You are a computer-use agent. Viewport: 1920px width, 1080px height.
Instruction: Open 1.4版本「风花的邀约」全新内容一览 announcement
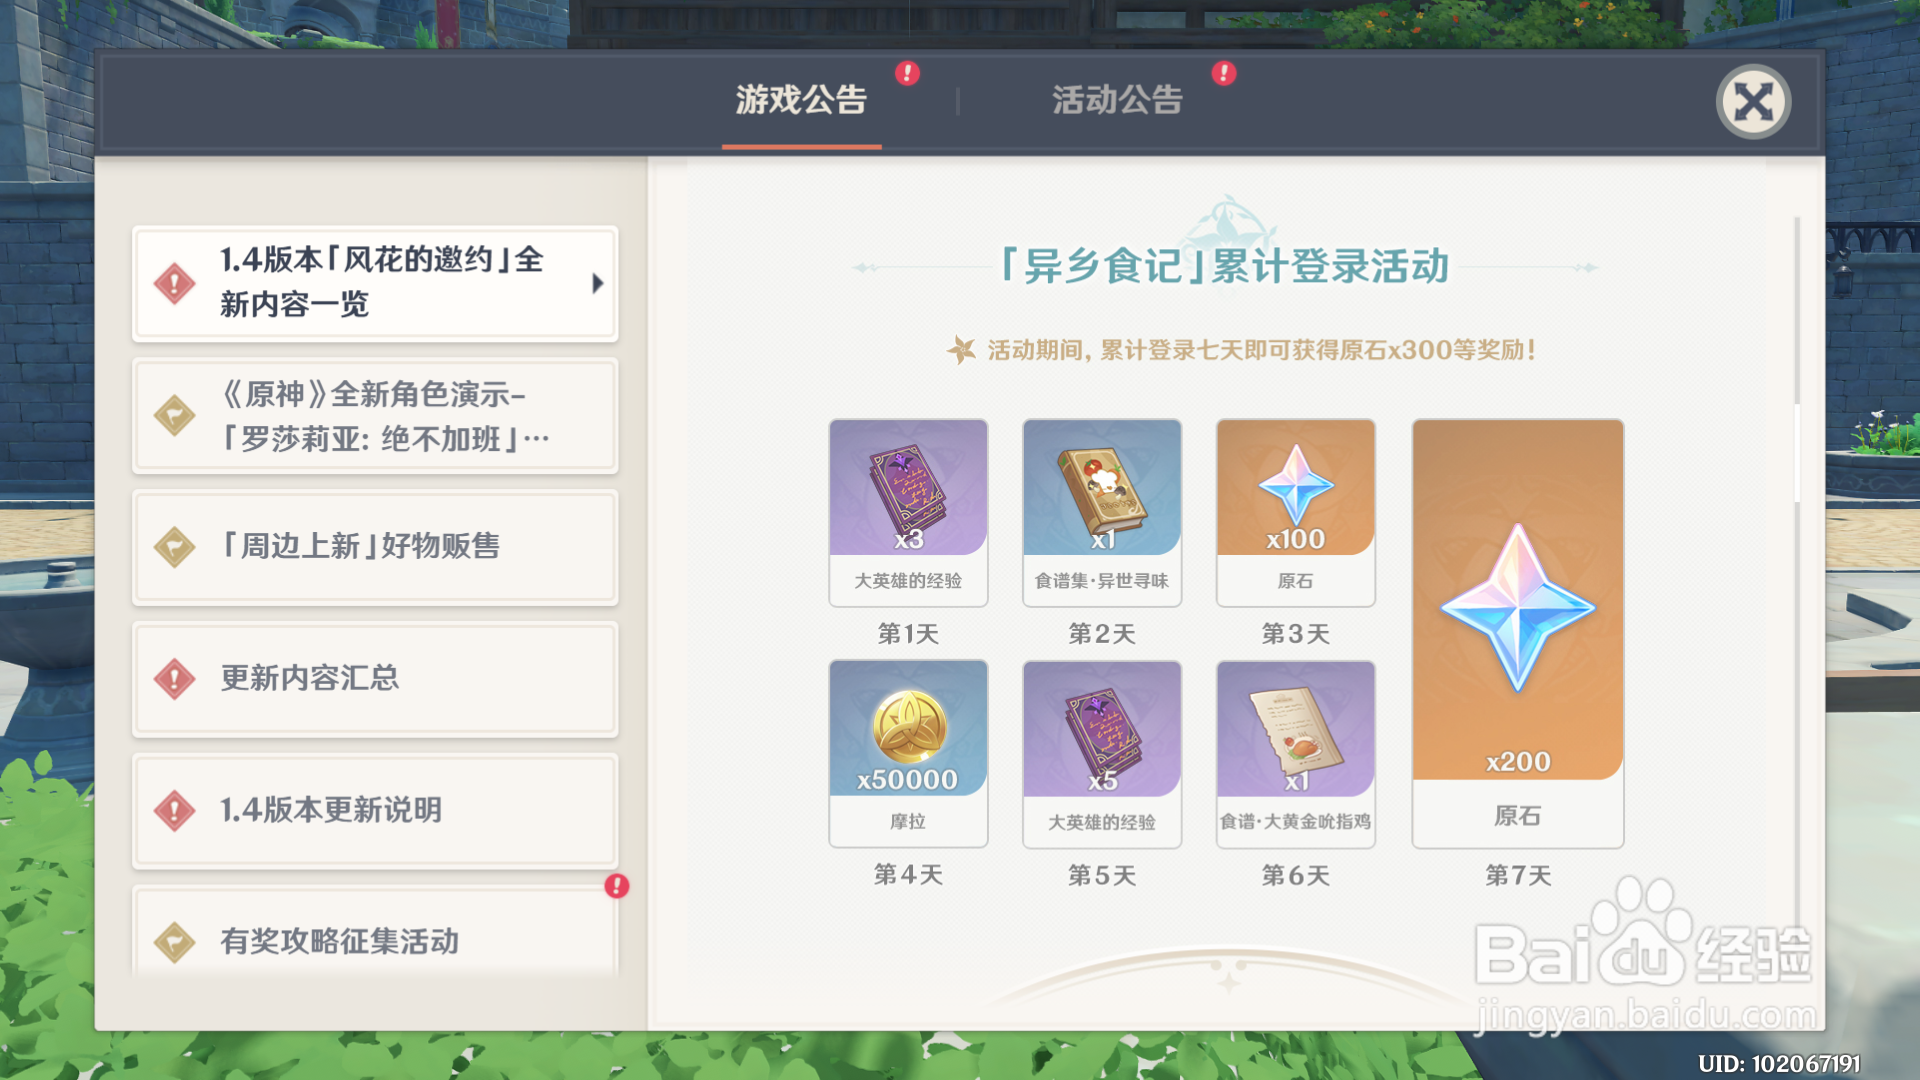(x=375, y=283)
